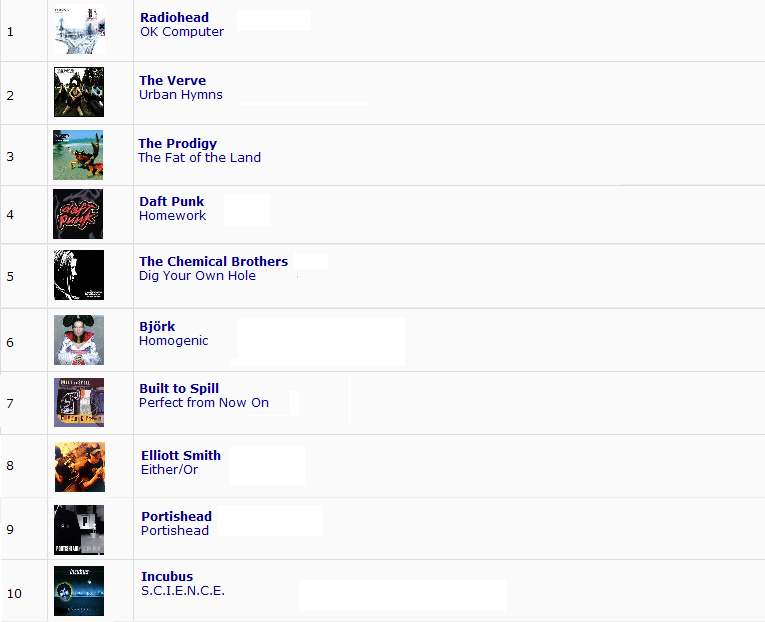Select rank number 2 in The Verve row
Viewport: 765px width, 622px height.
10,96
